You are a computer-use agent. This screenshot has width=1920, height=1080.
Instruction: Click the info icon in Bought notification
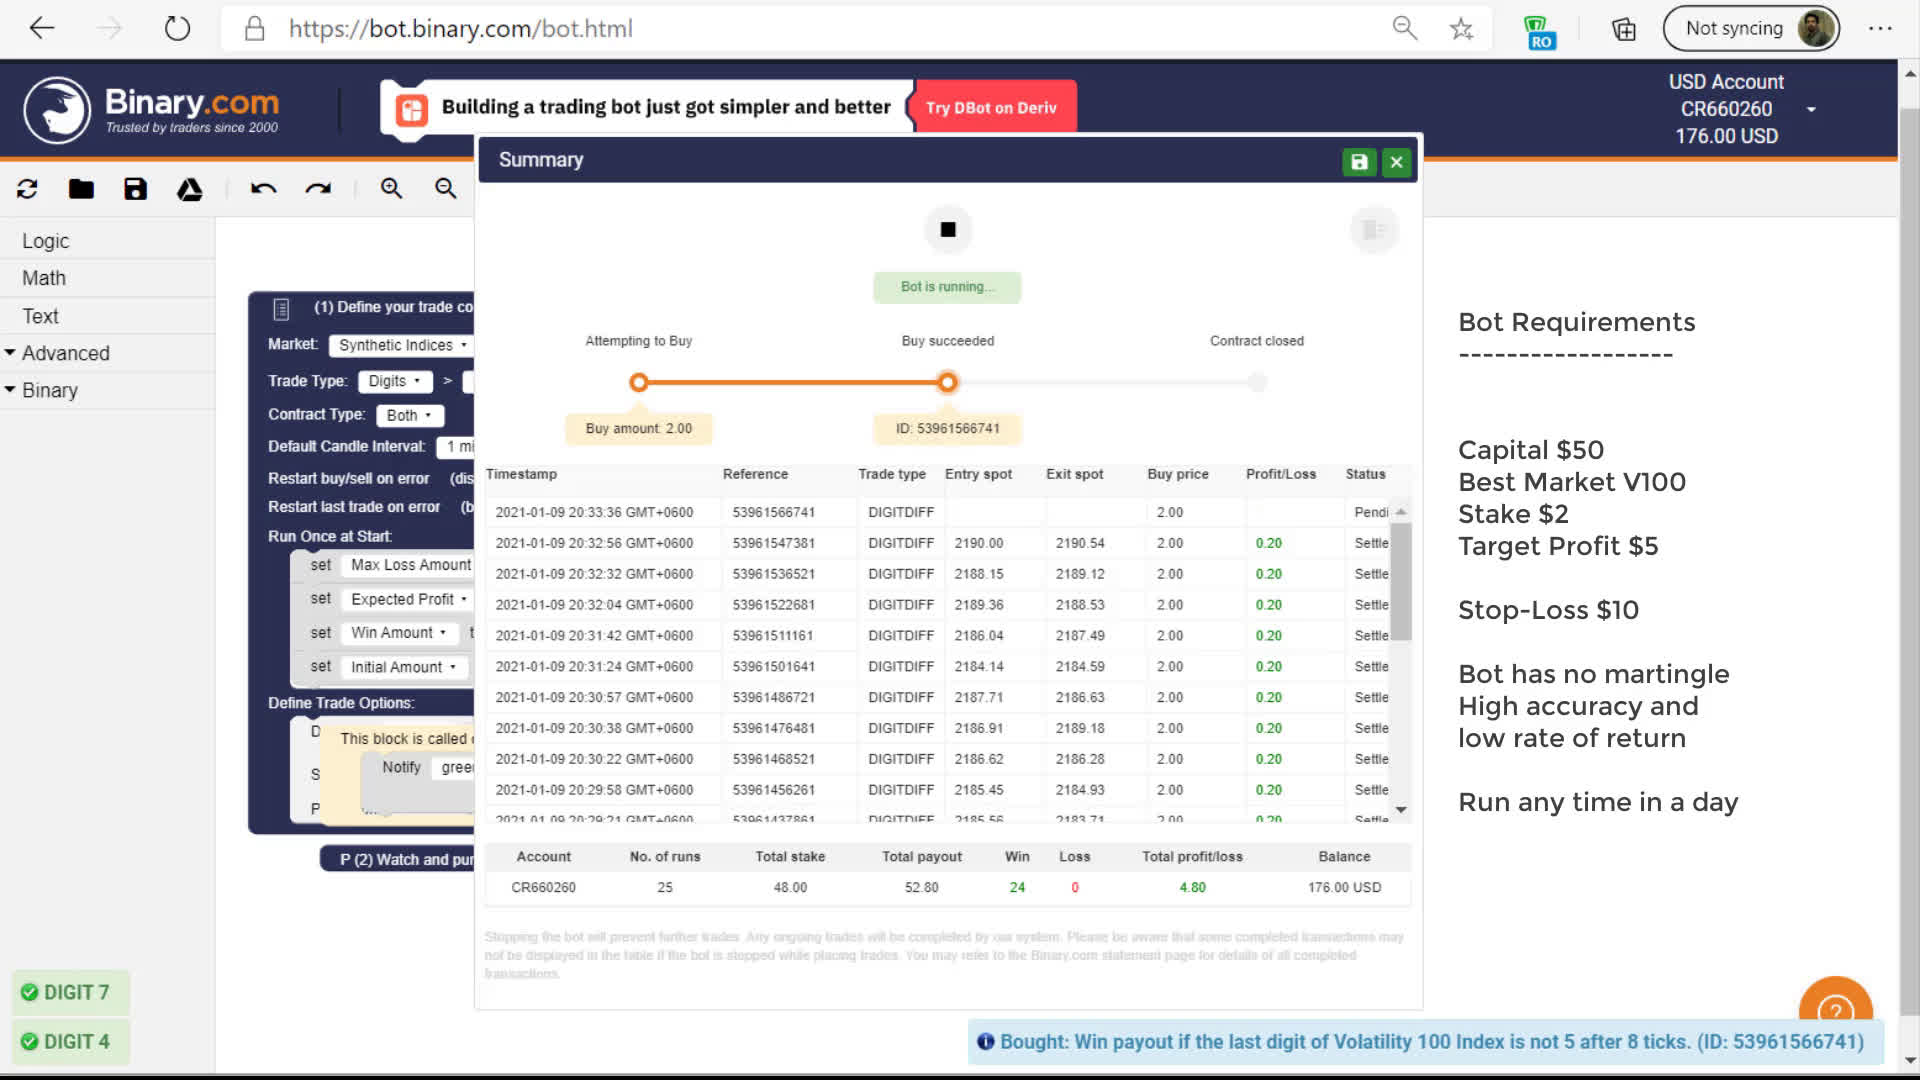click(x=985, y=1042)
